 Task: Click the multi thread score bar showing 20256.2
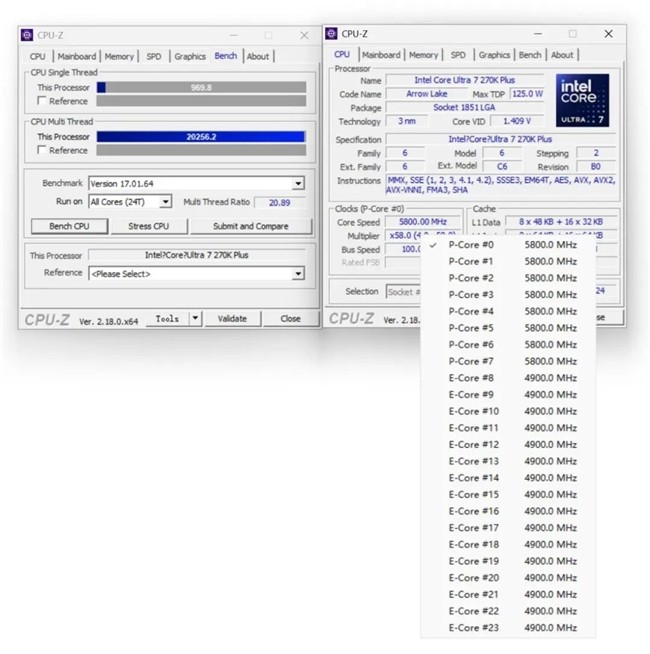point(200,136)
